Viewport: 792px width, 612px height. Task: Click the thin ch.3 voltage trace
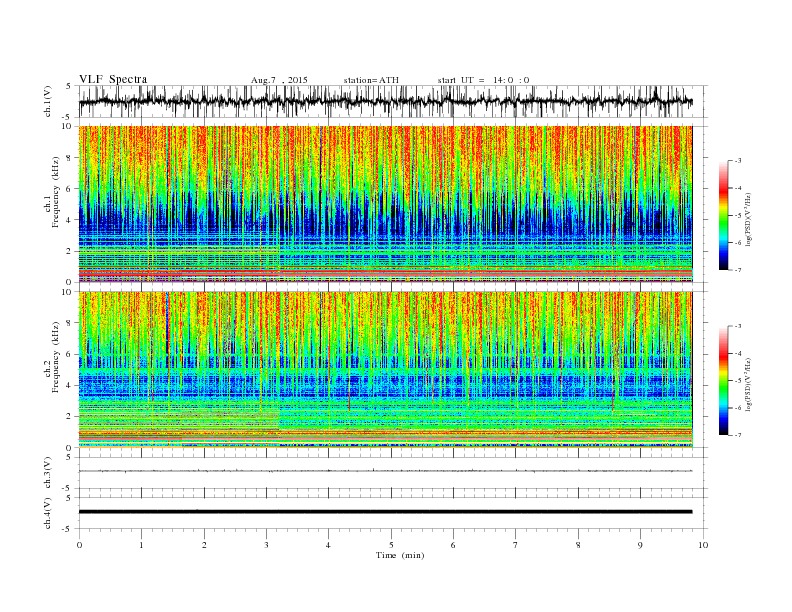(x=385, y=471)
